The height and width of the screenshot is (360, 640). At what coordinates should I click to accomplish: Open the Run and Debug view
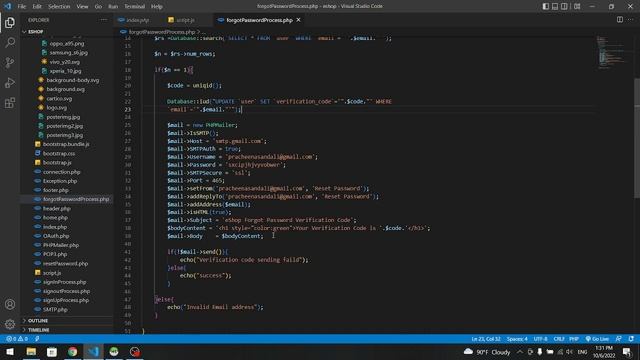(10, 82)
